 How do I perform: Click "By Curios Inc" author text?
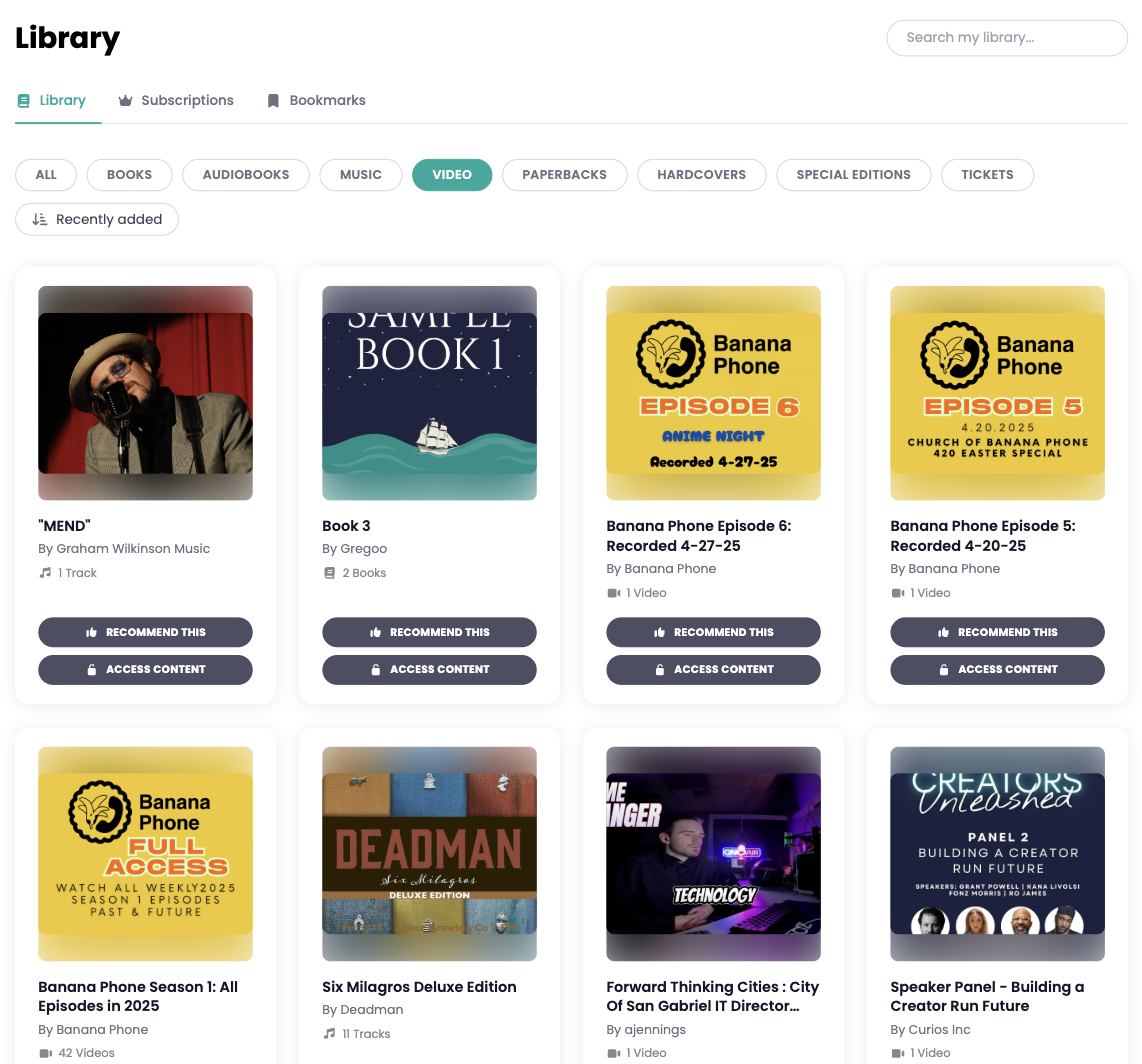(930, 1030)
